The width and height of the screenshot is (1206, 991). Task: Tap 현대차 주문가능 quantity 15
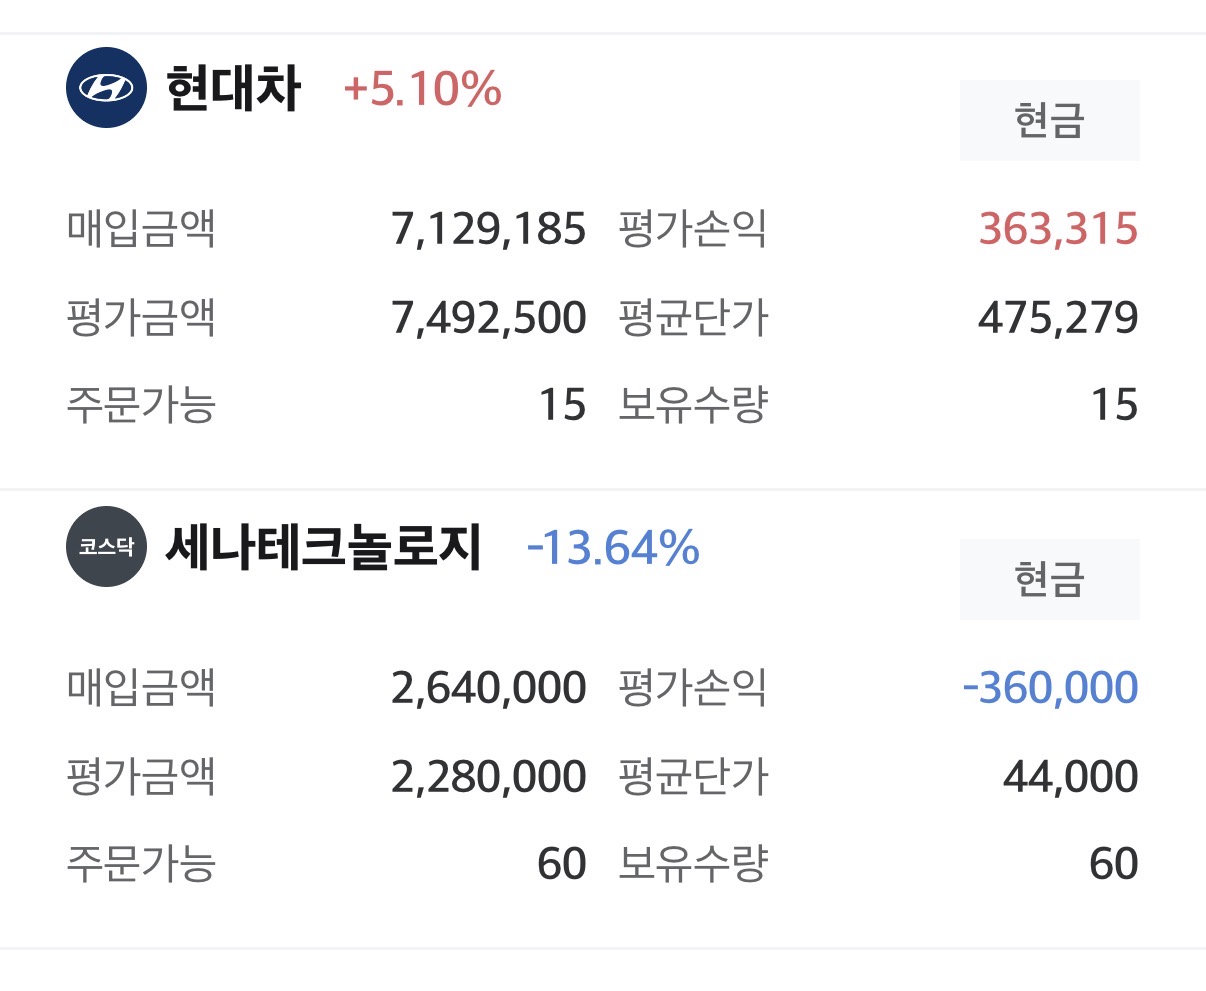coord(562,405)
